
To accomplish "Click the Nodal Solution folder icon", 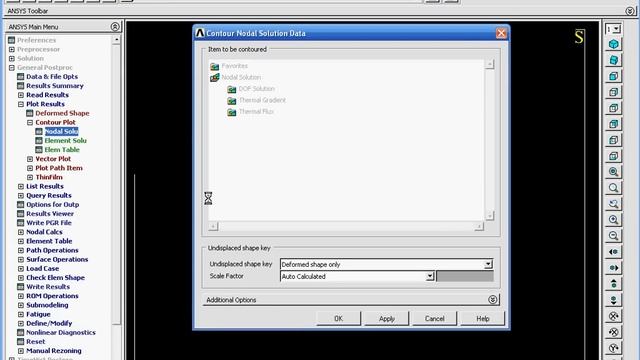I will 215,77.
